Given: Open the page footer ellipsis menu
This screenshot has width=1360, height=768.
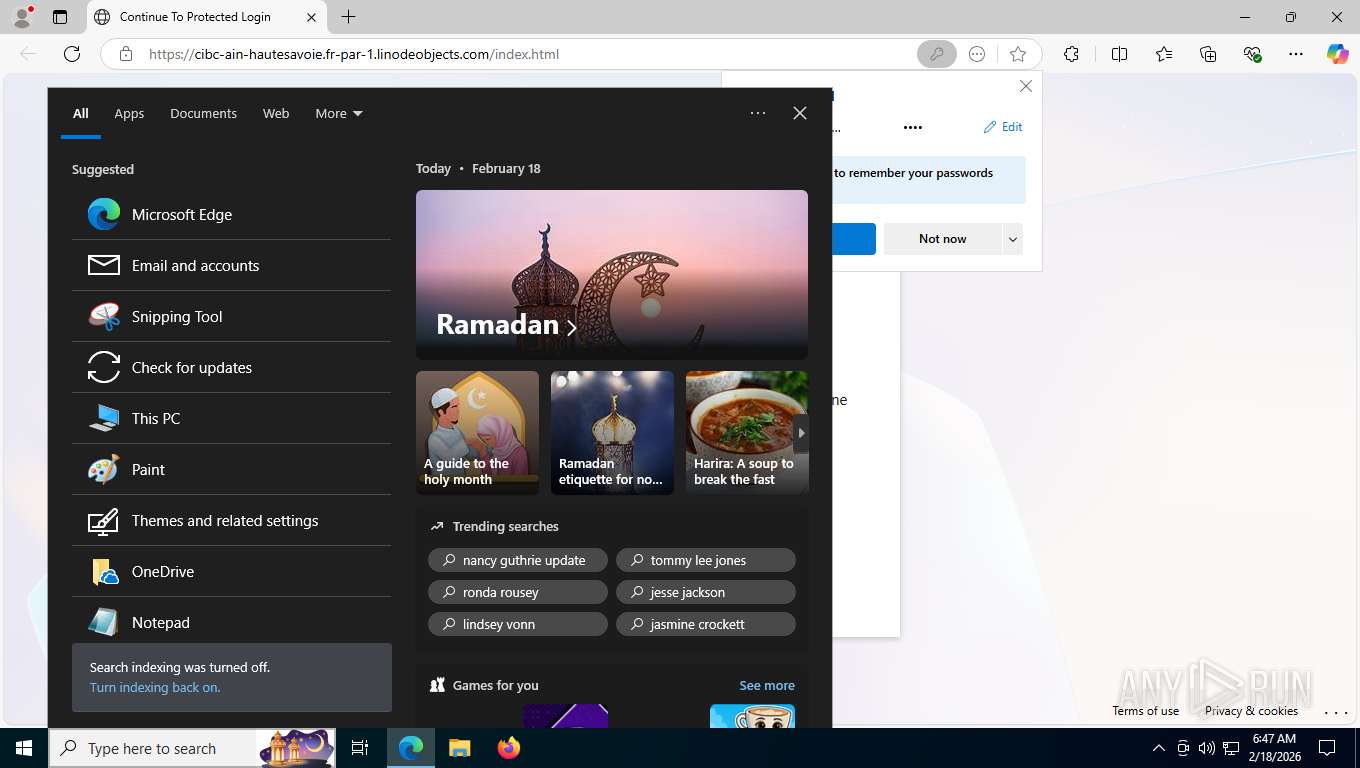Looking at the screenshot, I should pos(1336,712).
